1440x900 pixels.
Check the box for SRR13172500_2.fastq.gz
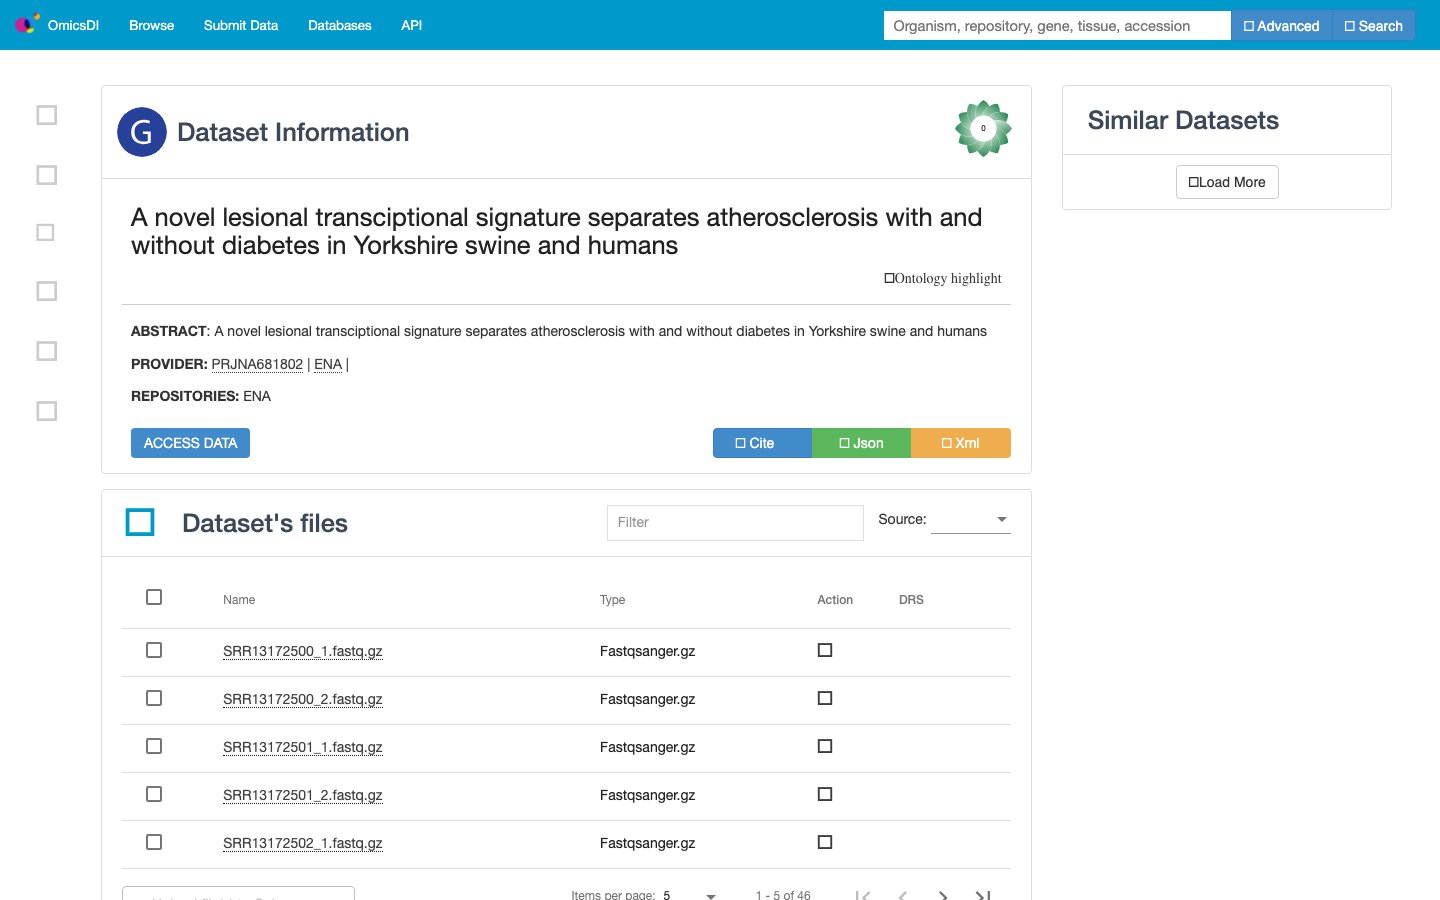pyautogui.click(x=154, y=698)
